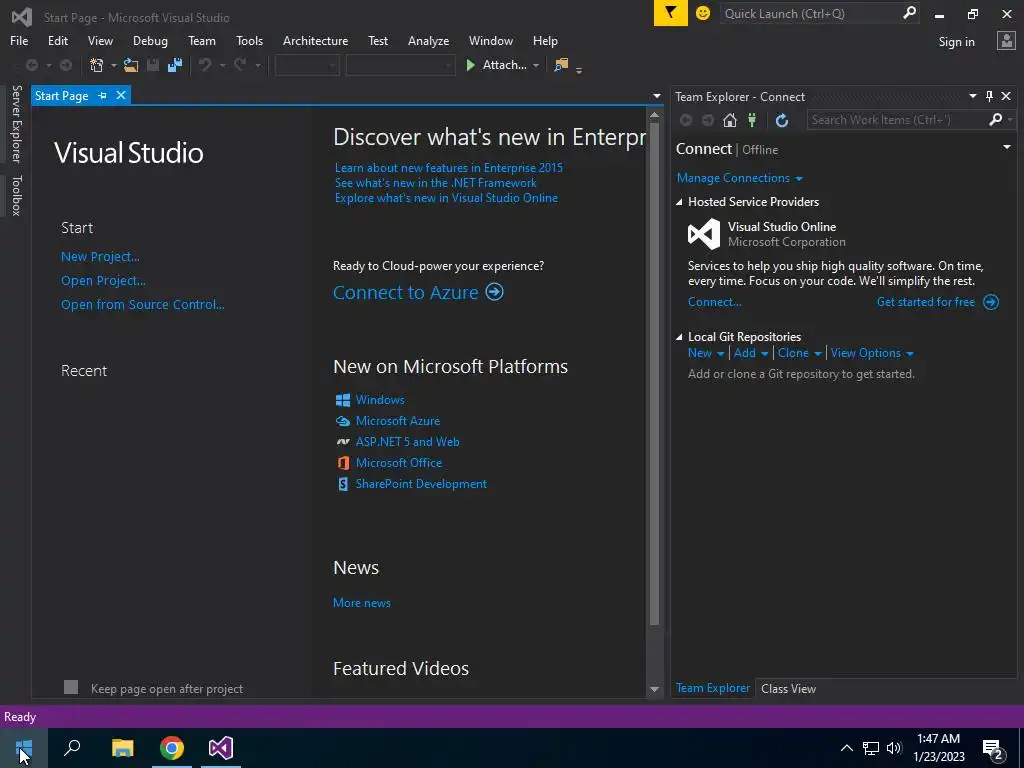Click the Save All toolbar icon
Viewport: 1024px width, 768px height.
(175, 65)
